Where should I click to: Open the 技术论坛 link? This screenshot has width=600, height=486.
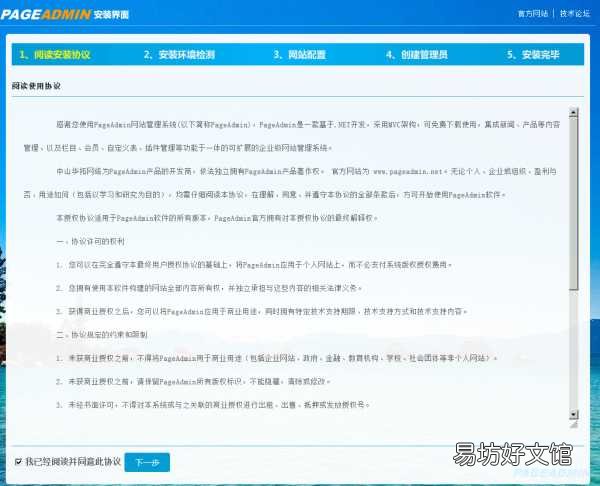(x=575, y=14)
